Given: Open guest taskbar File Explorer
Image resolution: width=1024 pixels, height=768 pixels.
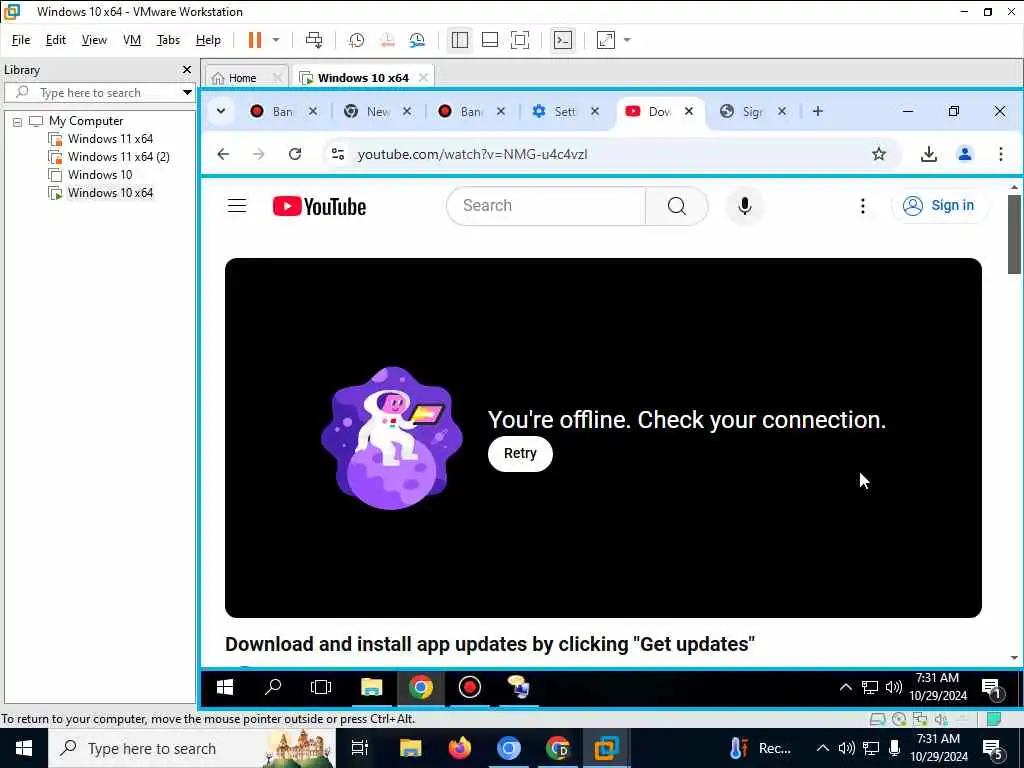Looking at the screenshot, I should click(372, 687).
